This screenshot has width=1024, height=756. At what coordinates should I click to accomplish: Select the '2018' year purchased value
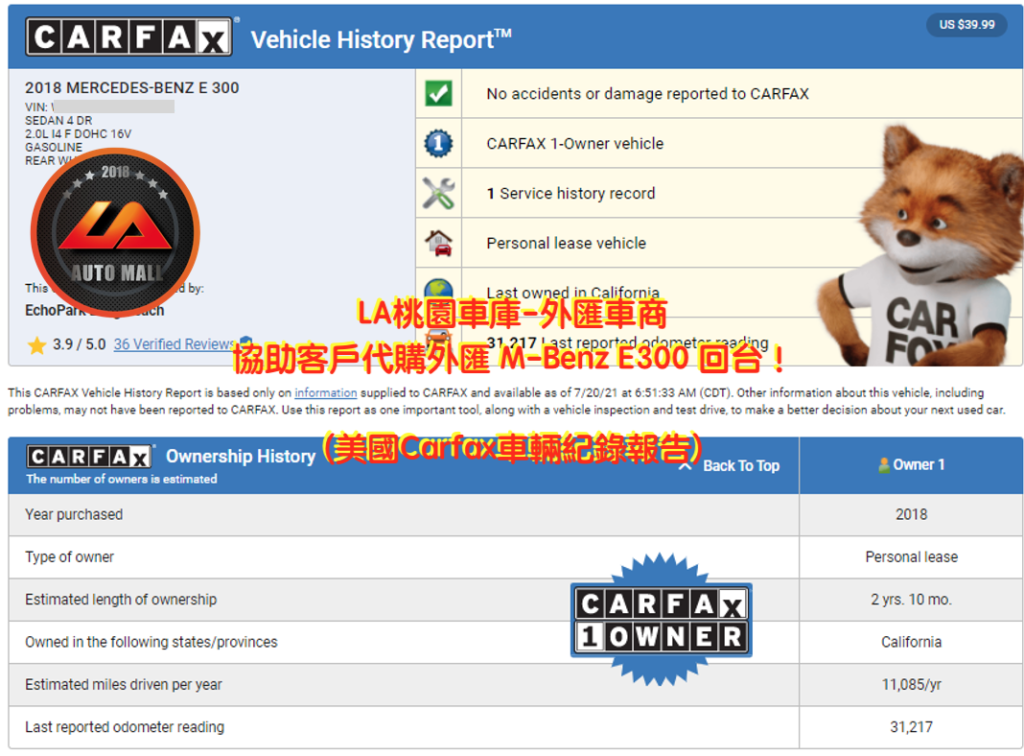tap(911, 514)
